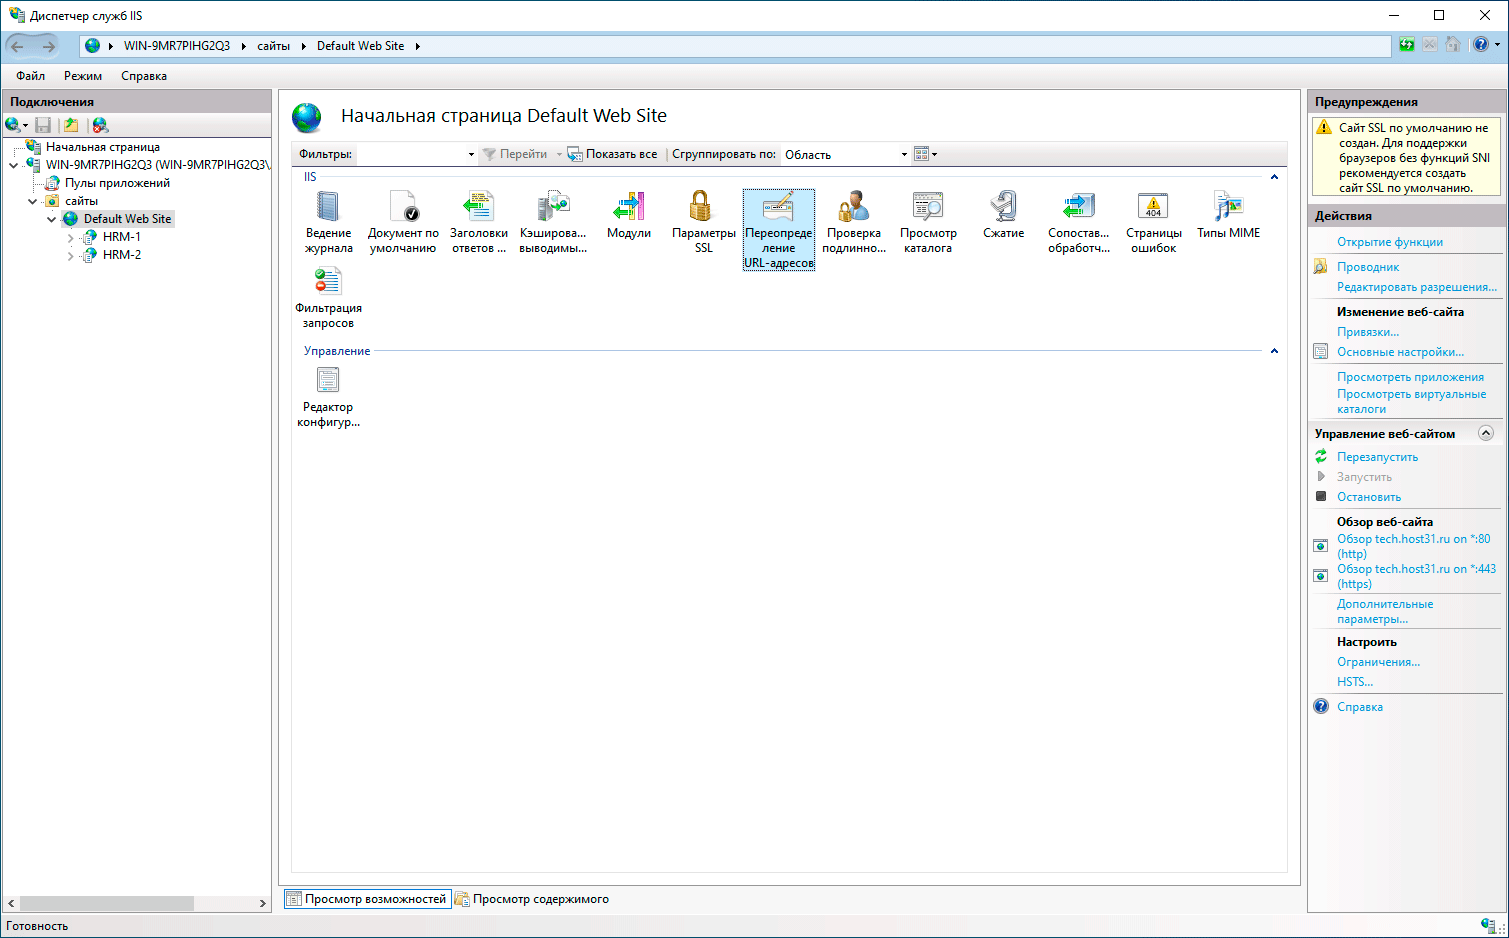This screenshot has height=938, width=1509.
Task: Click the up-folder icon in Подключения toolbar
Action: (x=71, y=125)
